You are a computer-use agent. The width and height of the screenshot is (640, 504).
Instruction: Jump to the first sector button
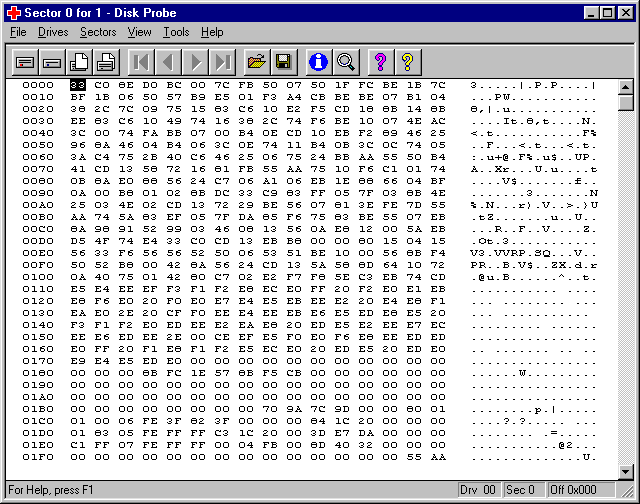141,62
